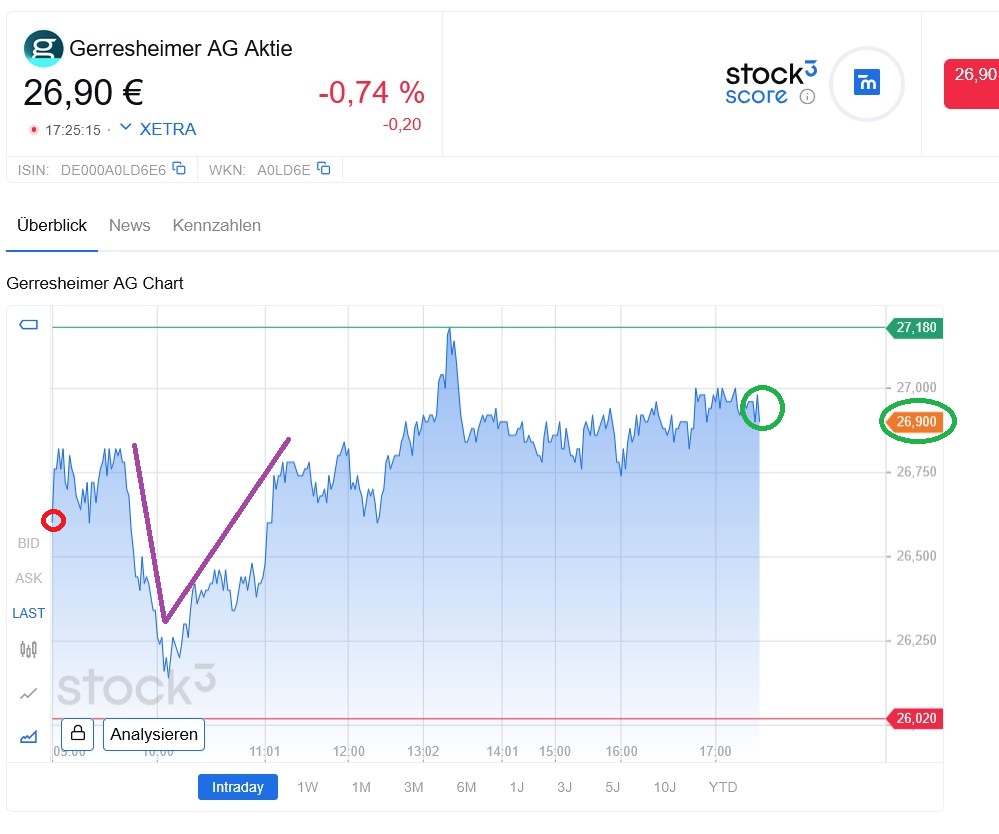Copy the WKN to clipboard
This screenshot has width=999, height=834.
coord(324,169)
